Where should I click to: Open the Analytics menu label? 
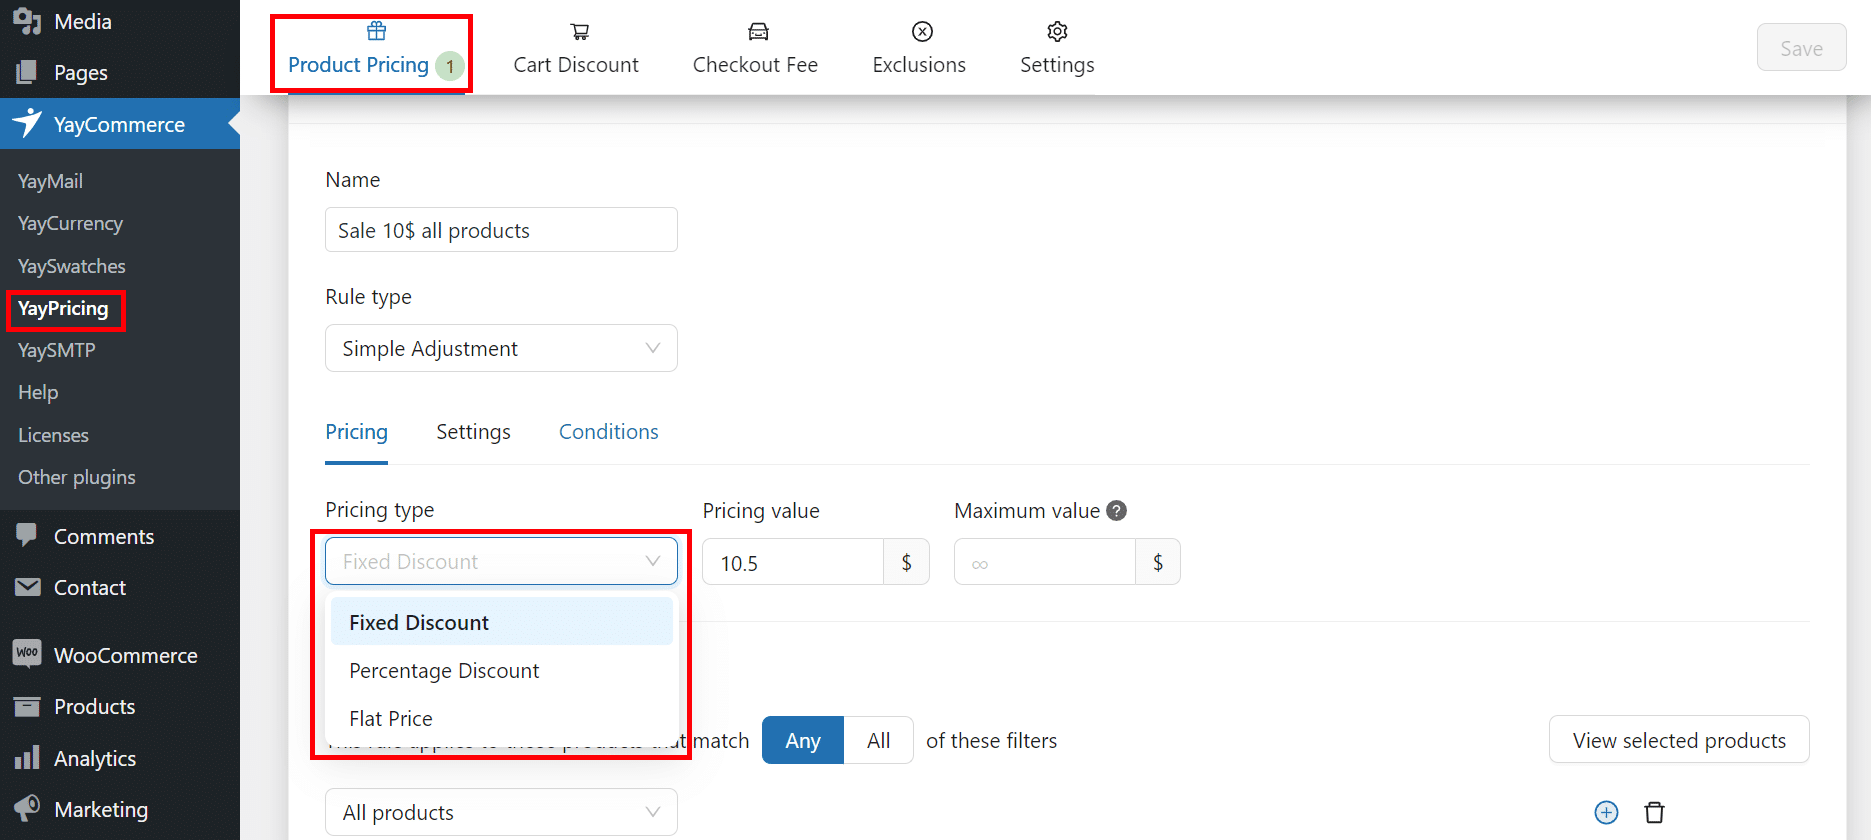coord(95,758)
